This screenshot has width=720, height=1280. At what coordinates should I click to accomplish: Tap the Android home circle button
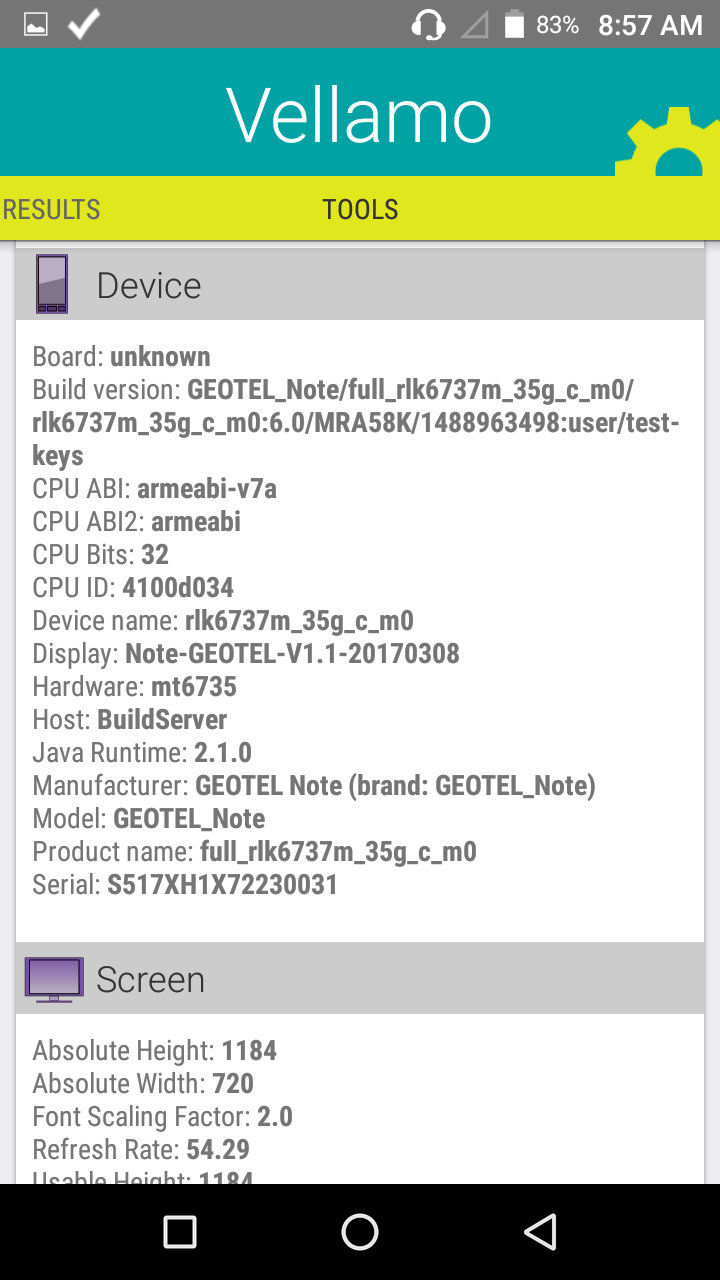click(x=360, y=1232)
